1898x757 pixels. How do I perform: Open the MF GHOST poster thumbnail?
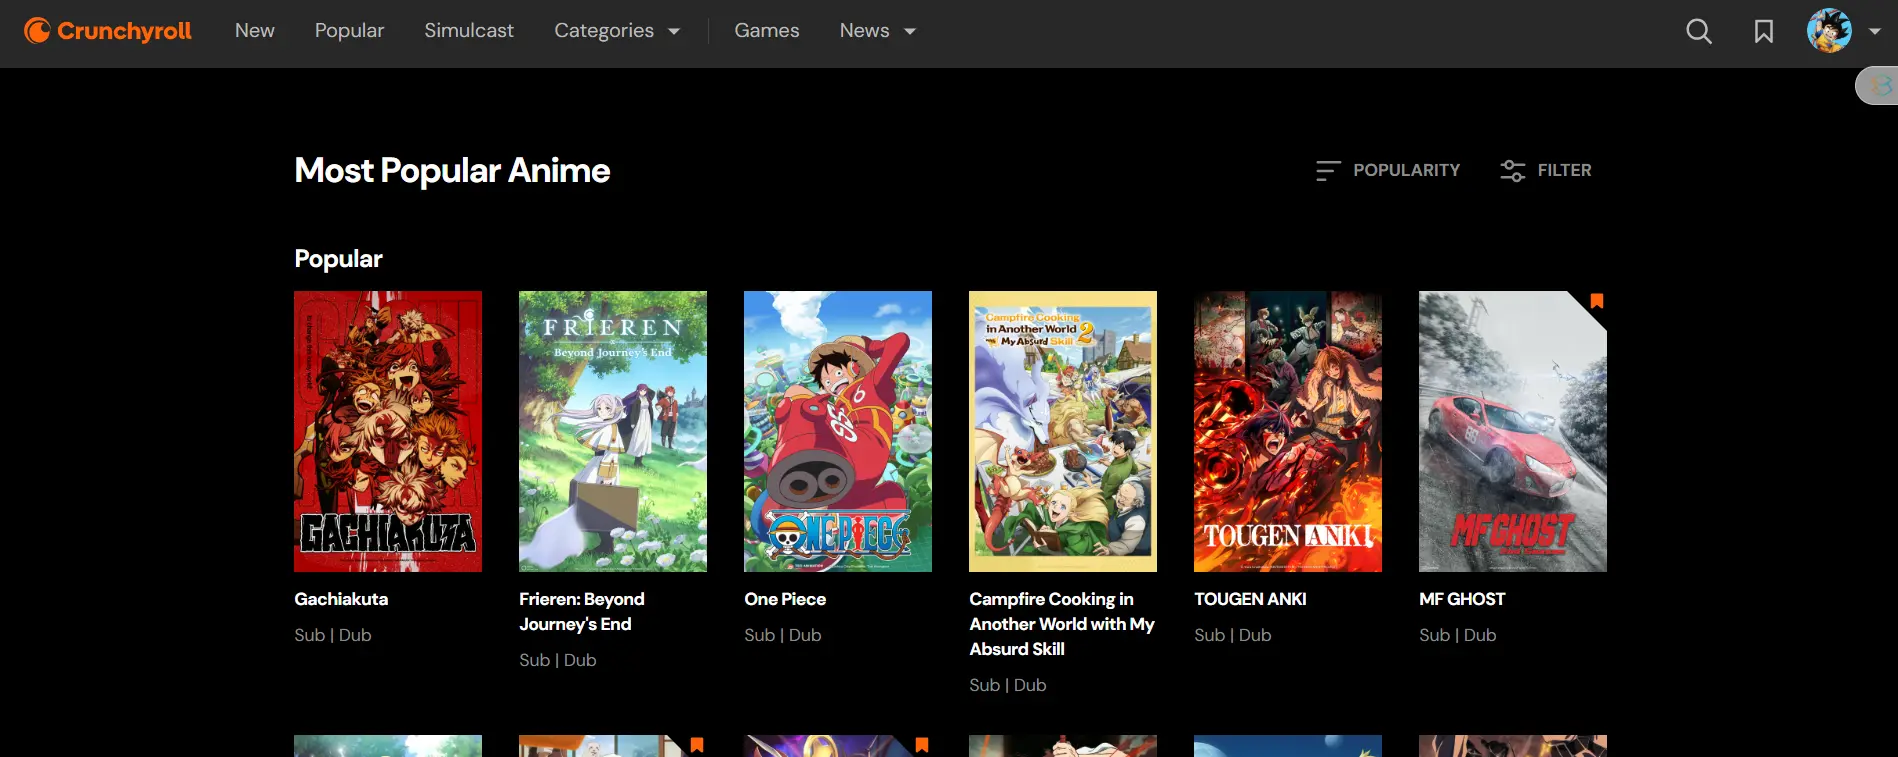[1513, 431]
